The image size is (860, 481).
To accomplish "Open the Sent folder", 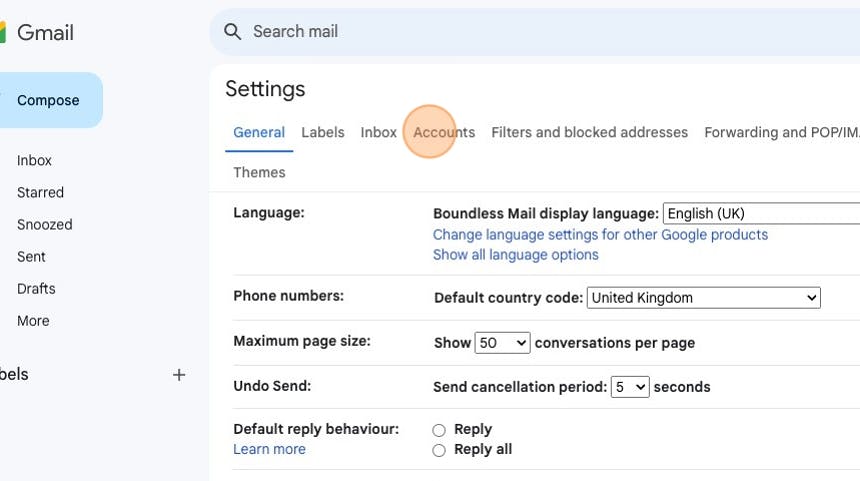I will pyautogui.click(x=31, y=257).
